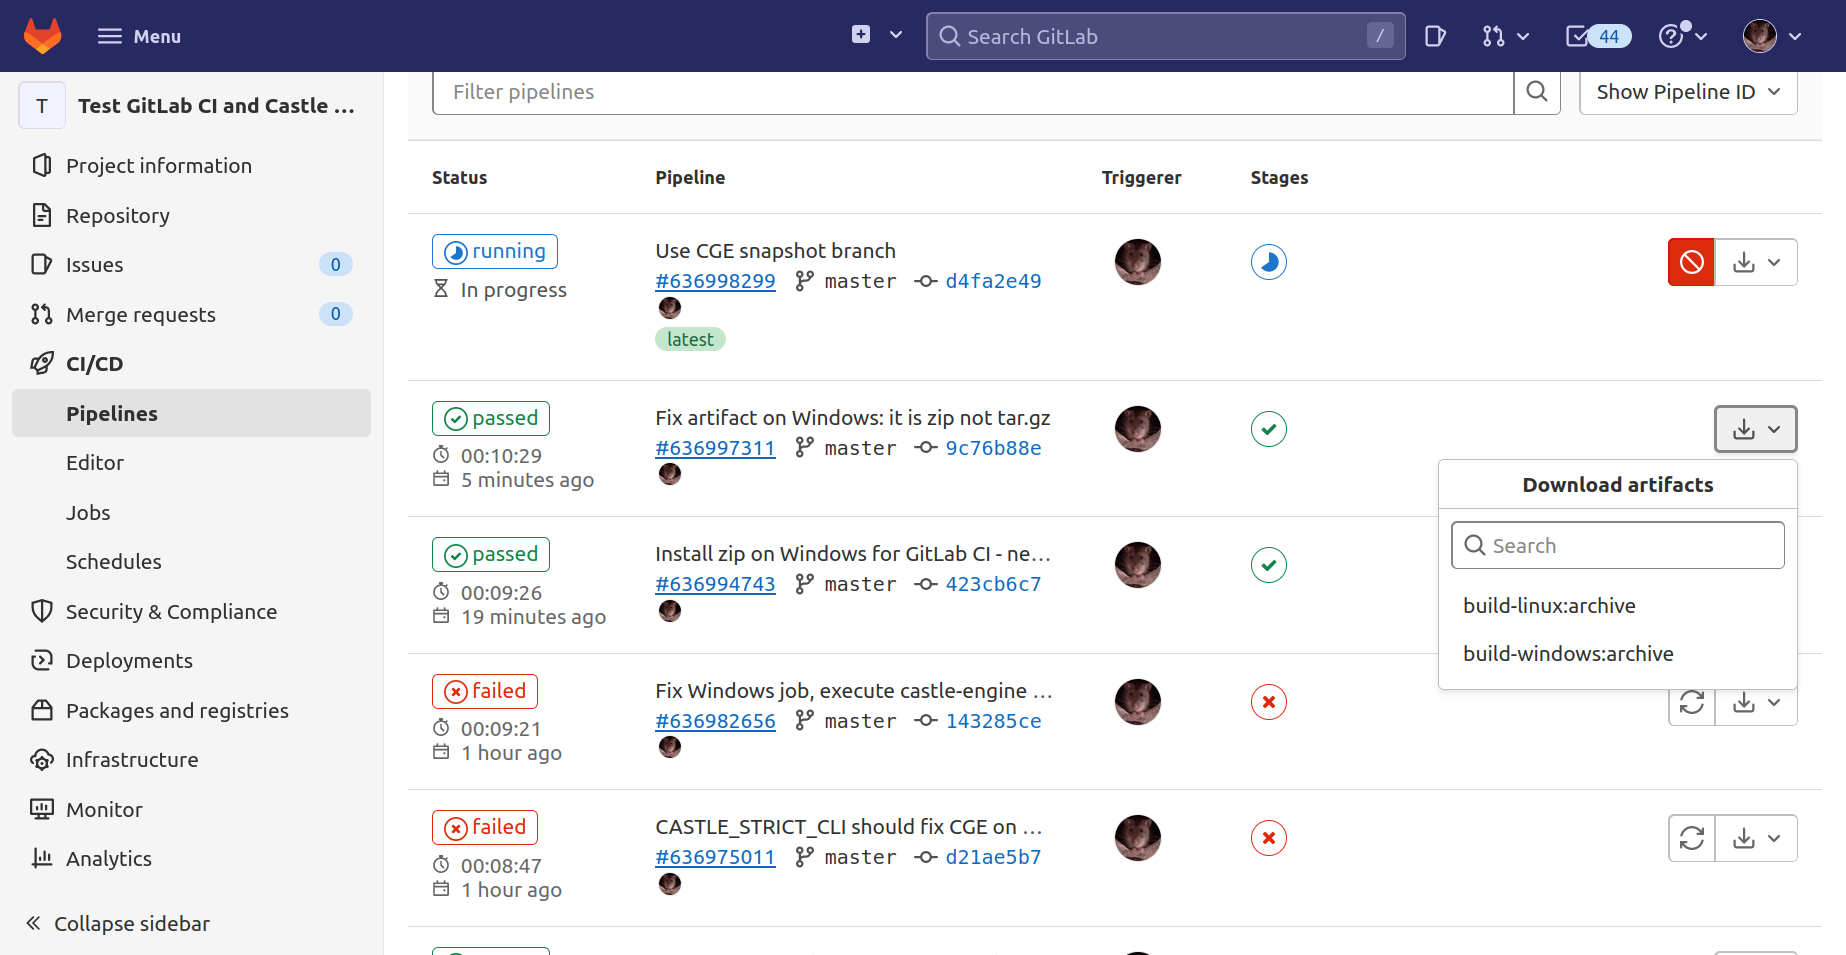Click the passed stage check of pipeline #636997311
The height and width of the screenshot is (955, 1846).
pyautogui.click(x=1268, y=428)
